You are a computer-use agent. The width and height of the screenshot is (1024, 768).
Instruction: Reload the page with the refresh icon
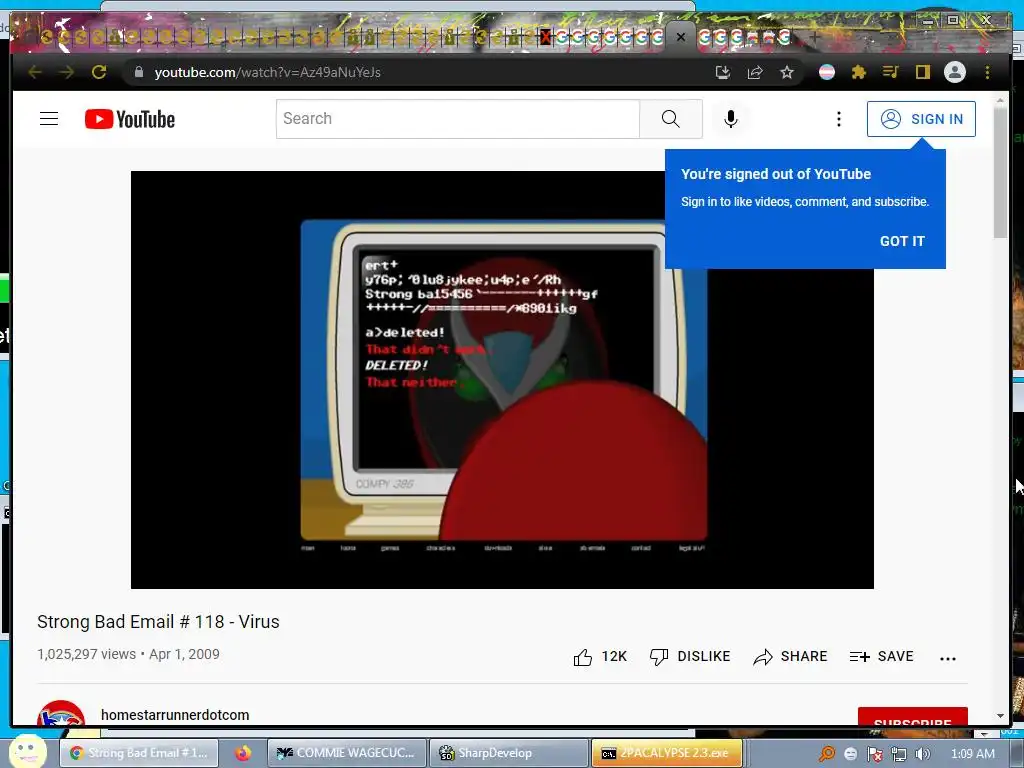pos(99,72)
